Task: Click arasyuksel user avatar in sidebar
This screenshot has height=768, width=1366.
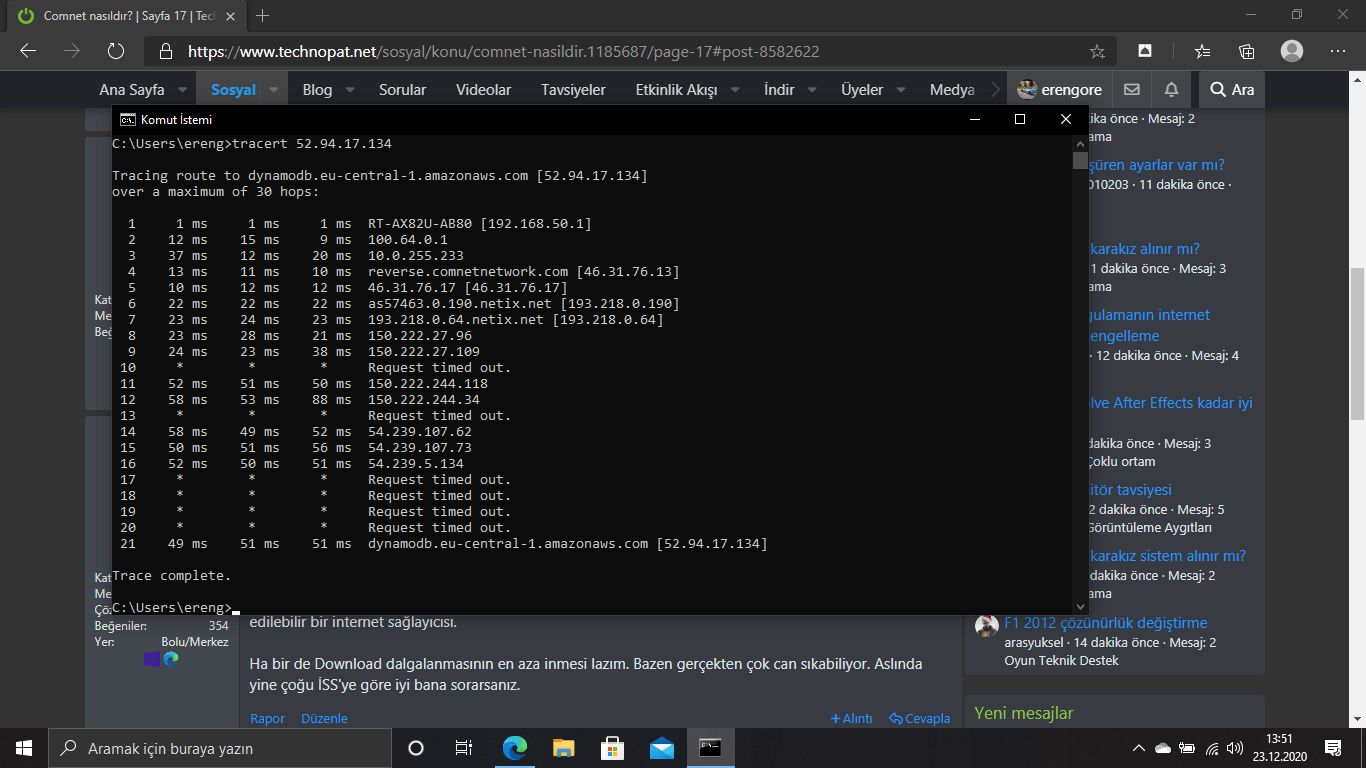Action: click(x=987, y=625)
